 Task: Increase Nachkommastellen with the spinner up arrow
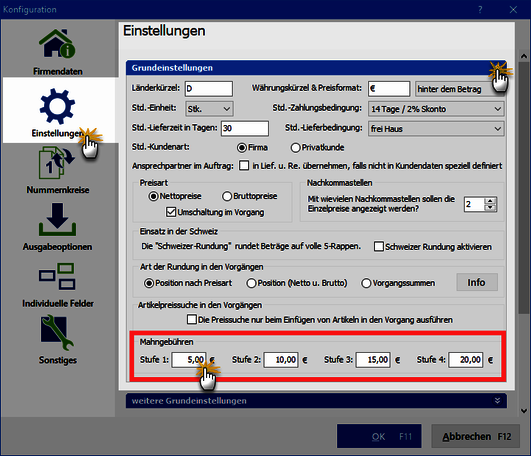click(490, 201)
